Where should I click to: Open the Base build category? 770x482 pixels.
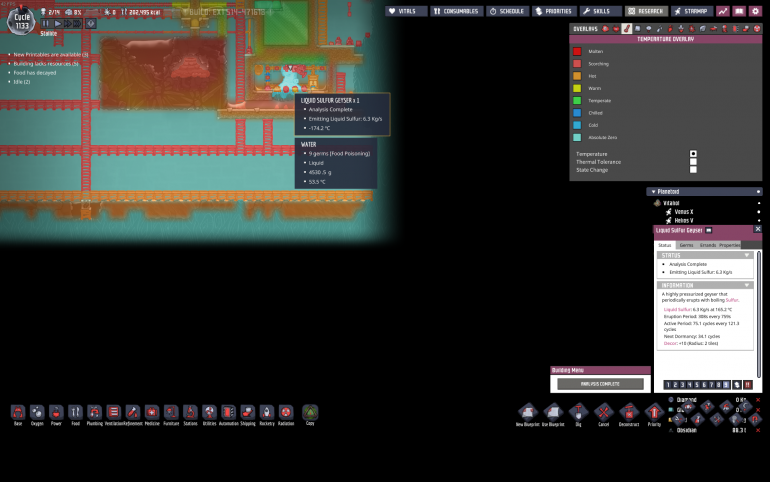click(x=18, y=413)
